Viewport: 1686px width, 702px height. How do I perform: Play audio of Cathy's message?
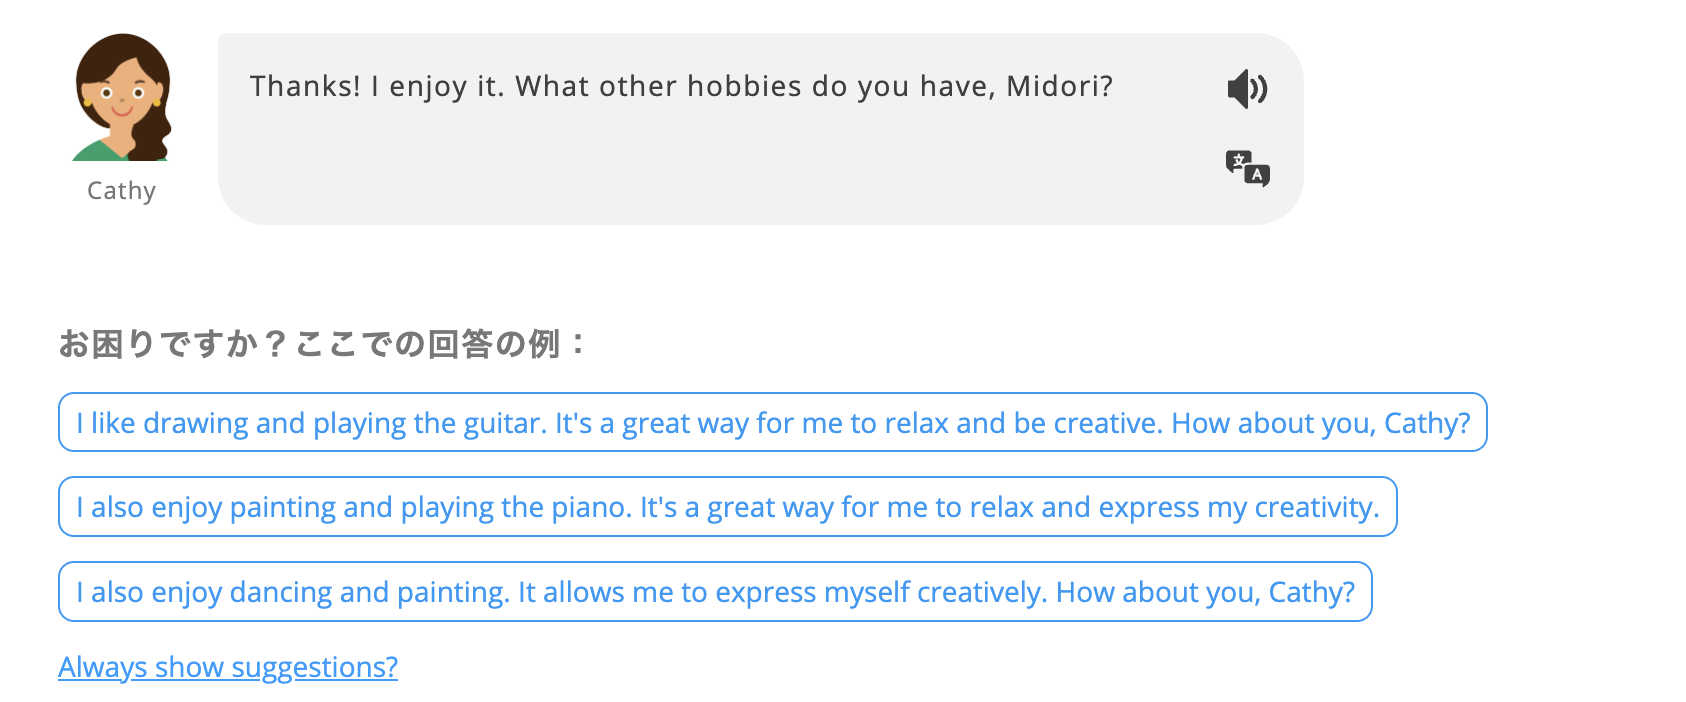pyautogui.click(x=1247, y=89)
